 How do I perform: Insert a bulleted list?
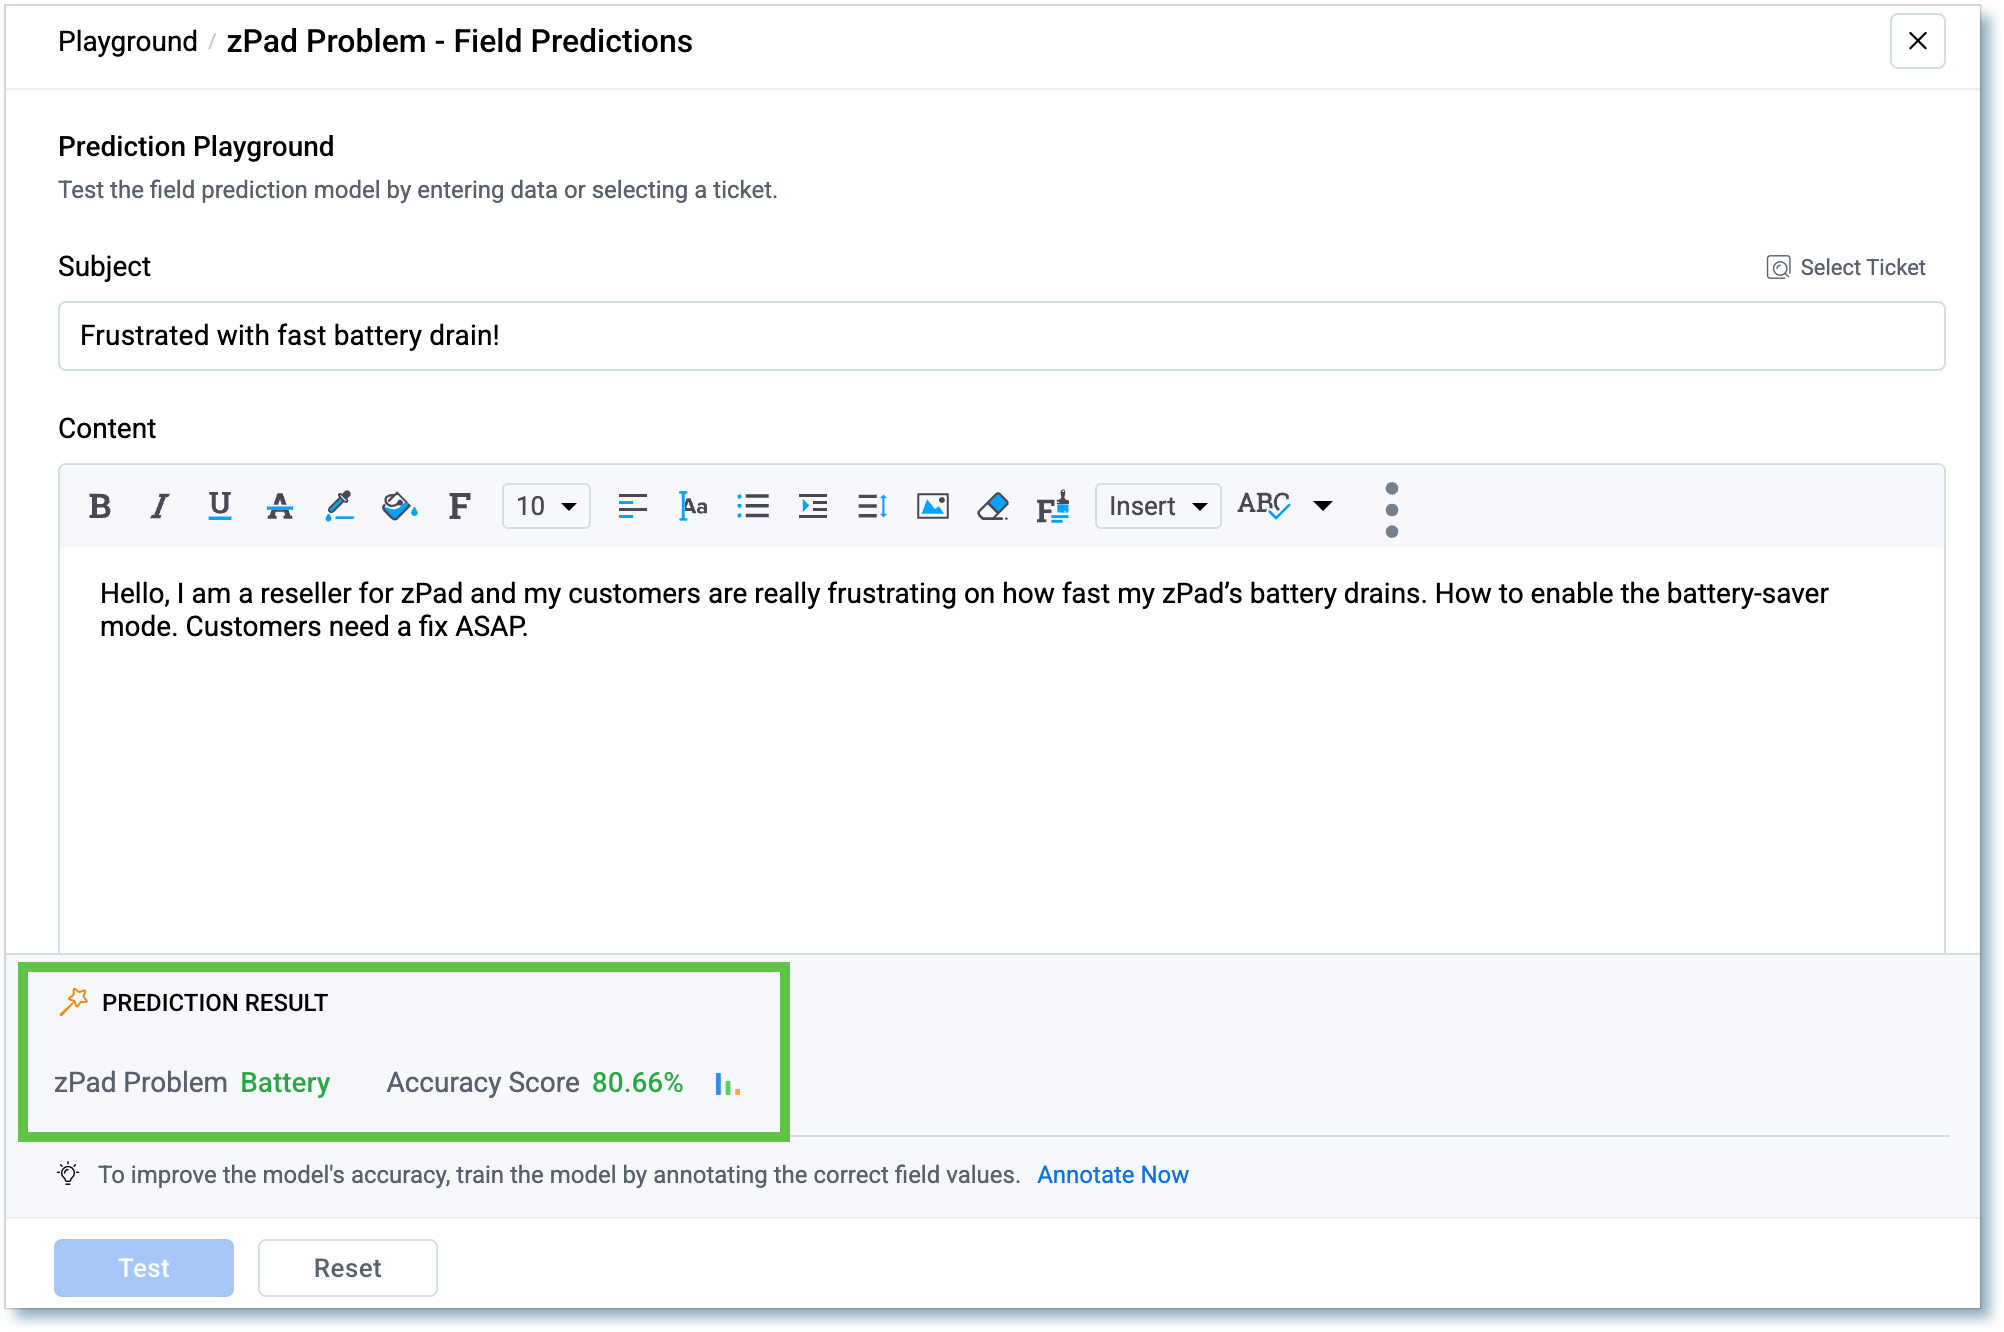point(753,506)
